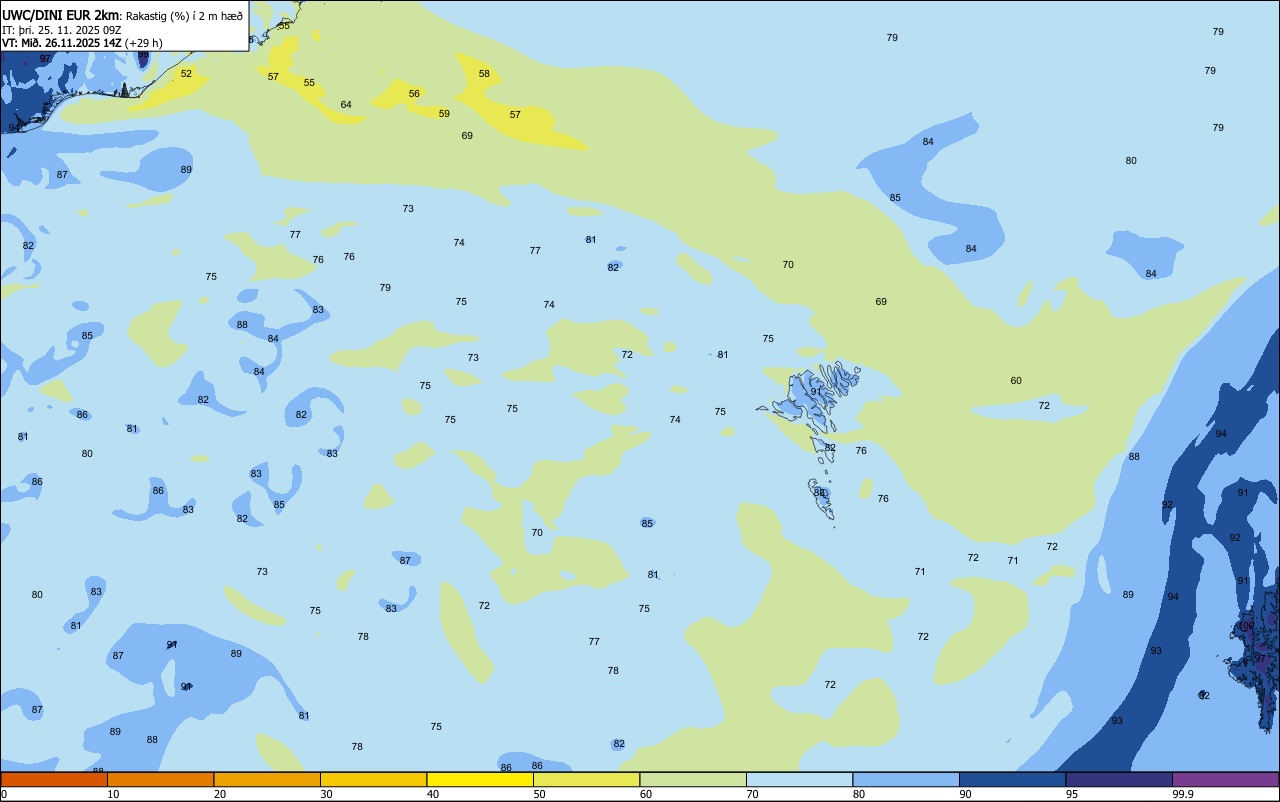Click the humidity value 100 on the map
This screenshot has width=1280, height=802.
[1247, 626]
